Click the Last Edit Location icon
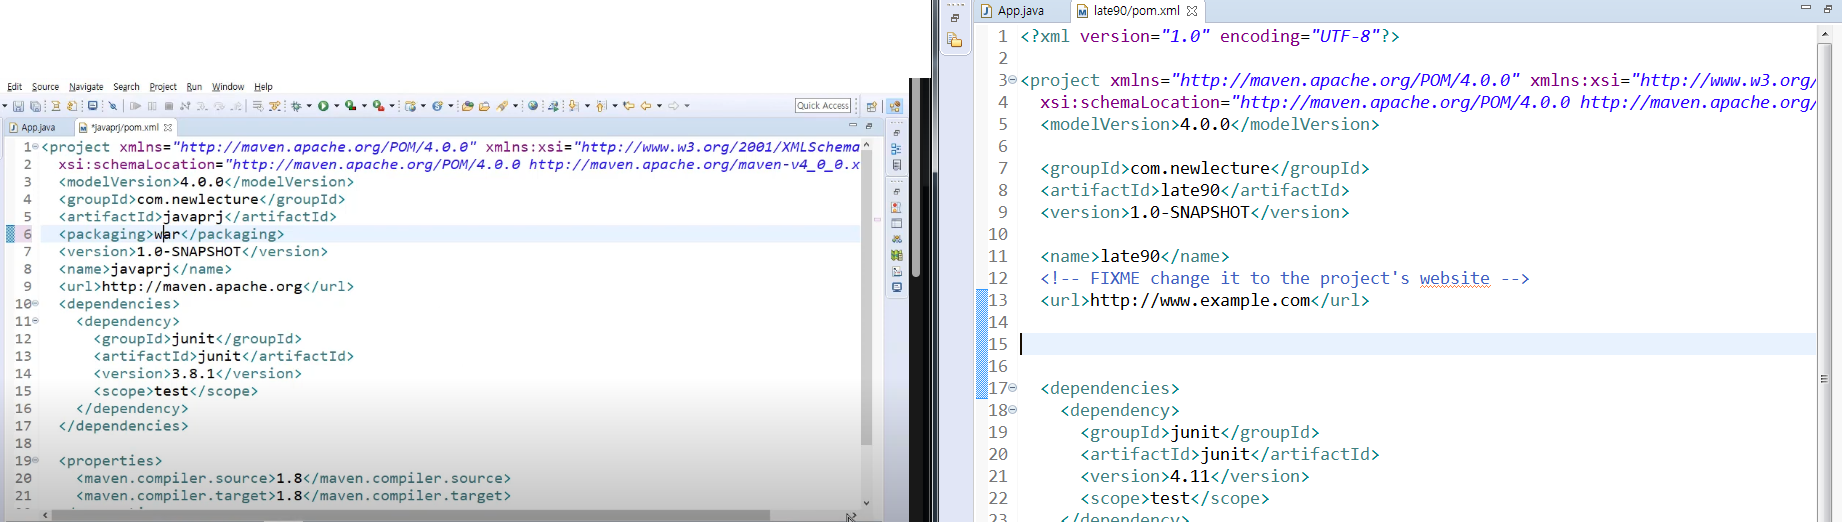 click(x=629, y=105)
